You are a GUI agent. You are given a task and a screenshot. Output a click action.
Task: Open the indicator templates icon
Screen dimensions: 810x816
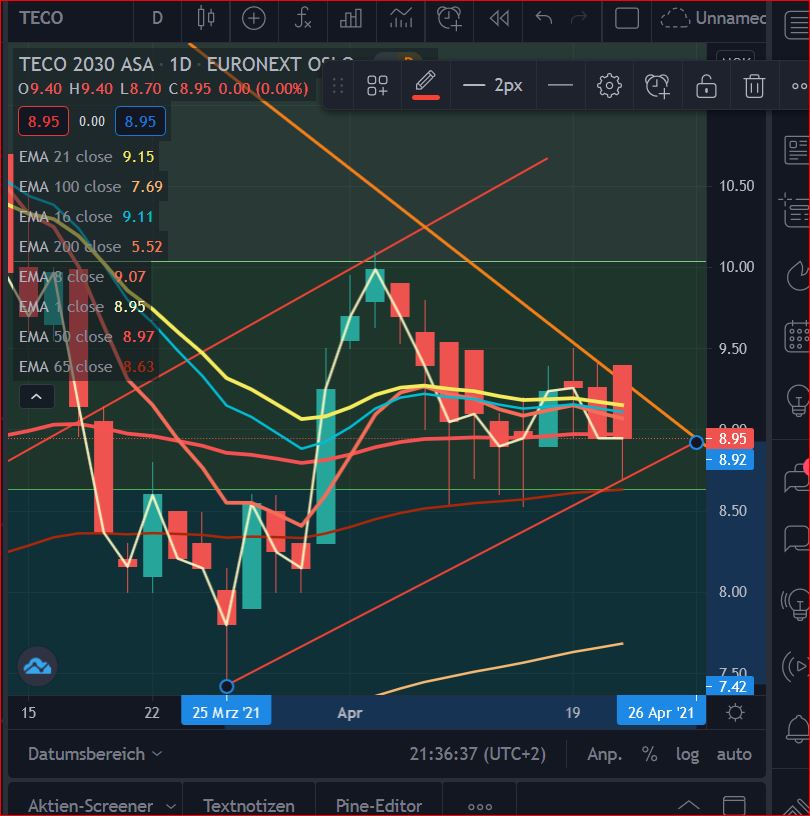click(400, 19)
